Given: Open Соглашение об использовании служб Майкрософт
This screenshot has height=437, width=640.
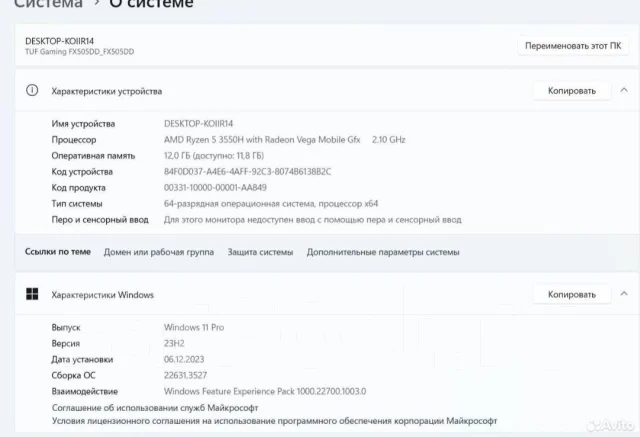Looking at the screenshot, I should (155, 408).
